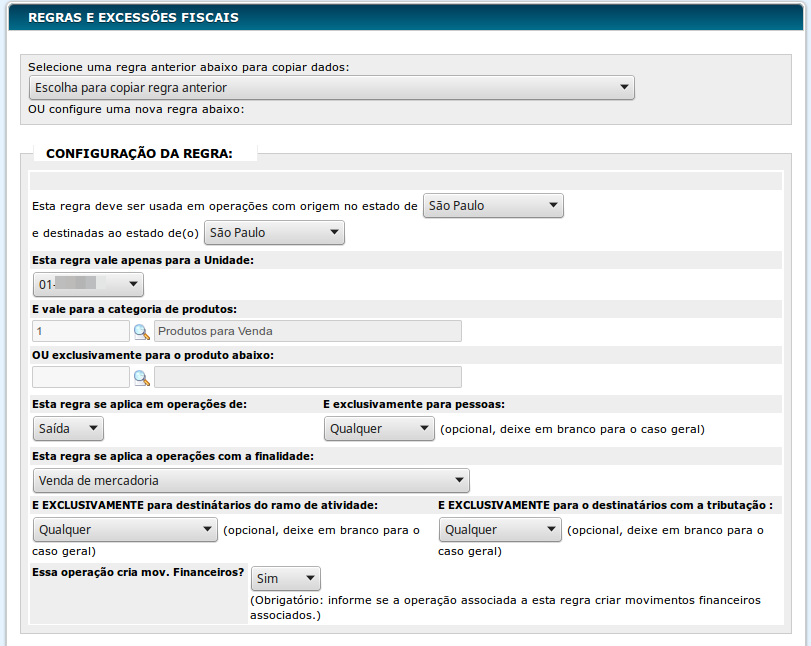Click the empty exclusive product description field
The height and width of the screenshot is (646, 811).
307,377
